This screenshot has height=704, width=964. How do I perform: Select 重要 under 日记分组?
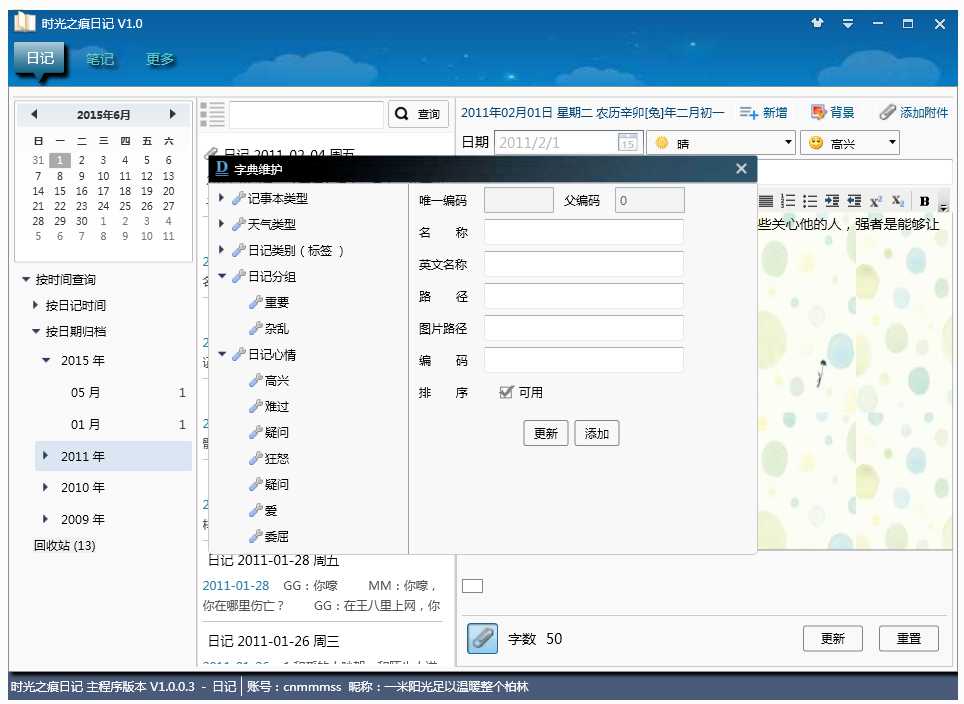click(269, 303)
